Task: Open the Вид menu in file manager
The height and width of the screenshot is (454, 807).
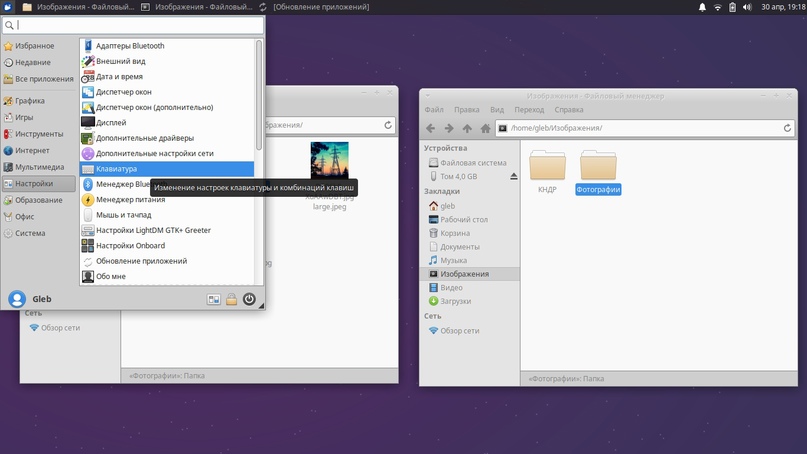Action: (x=497, y=110)
